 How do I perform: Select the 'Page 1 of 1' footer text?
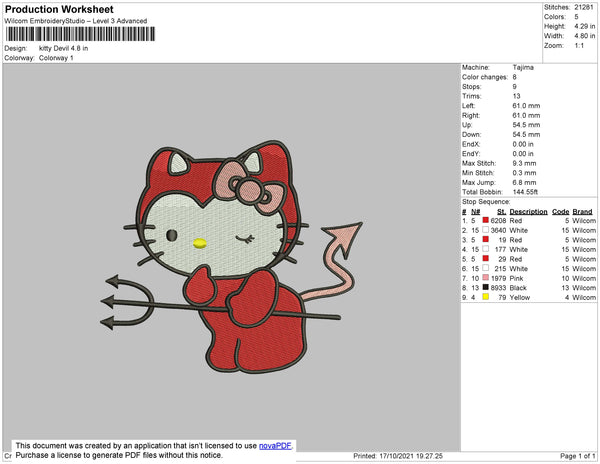[577, 456]
